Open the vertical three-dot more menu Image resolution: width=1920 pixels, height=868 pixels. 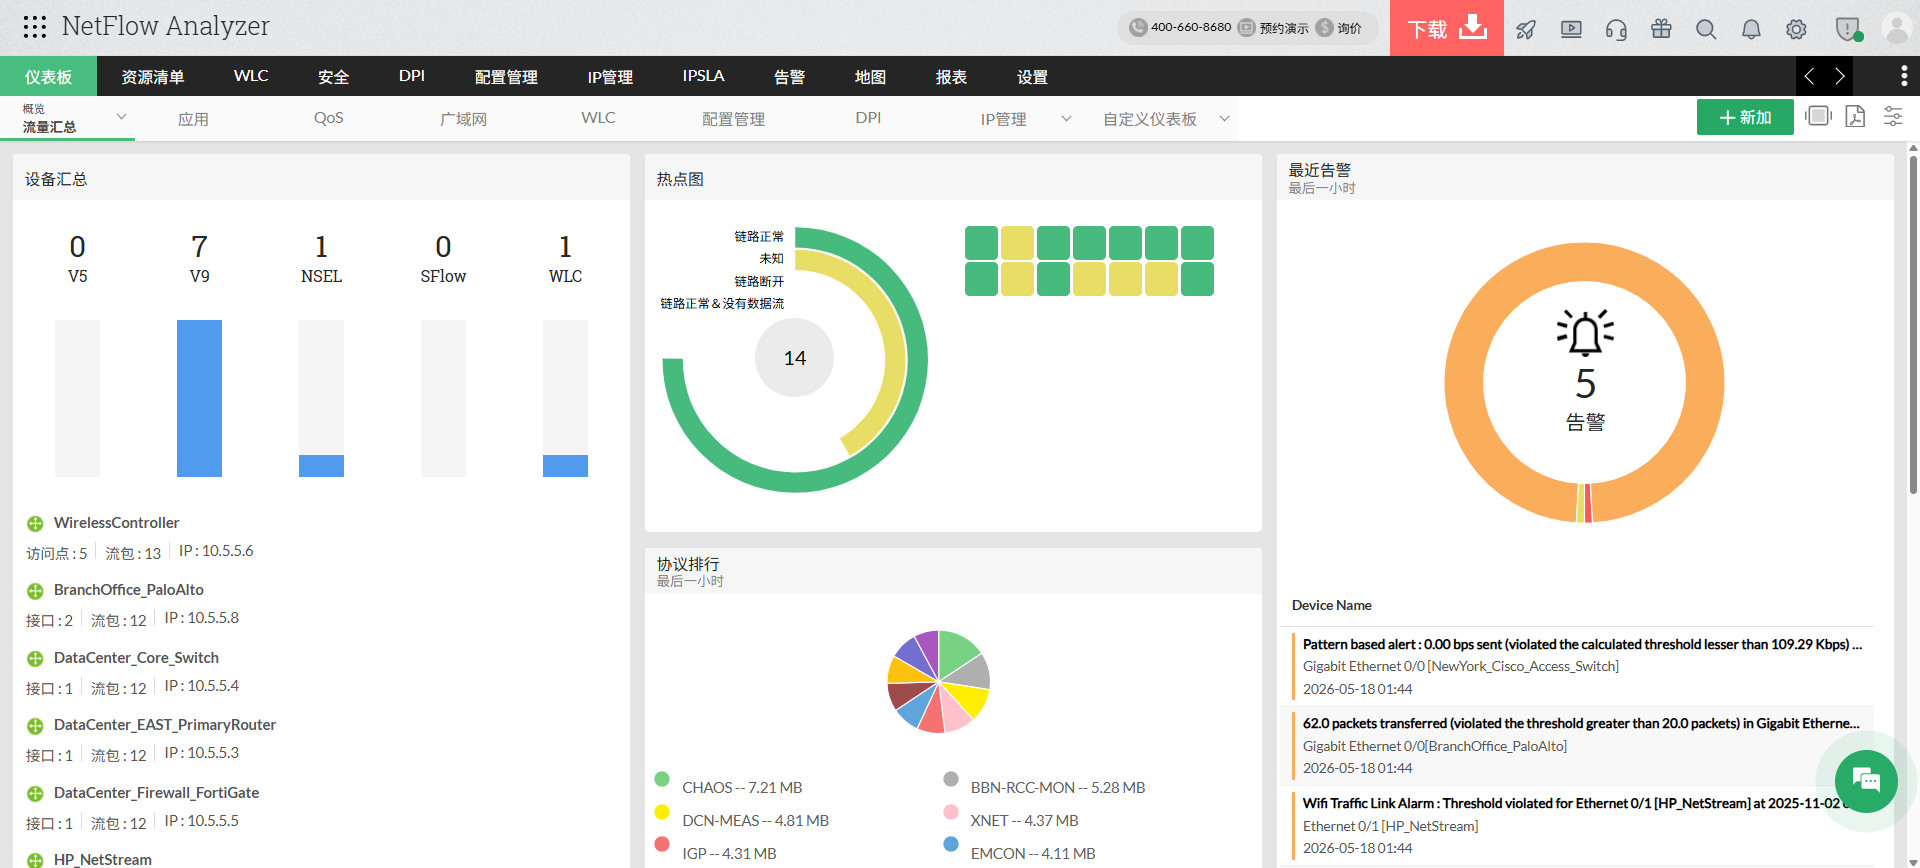pos(1904,76)
